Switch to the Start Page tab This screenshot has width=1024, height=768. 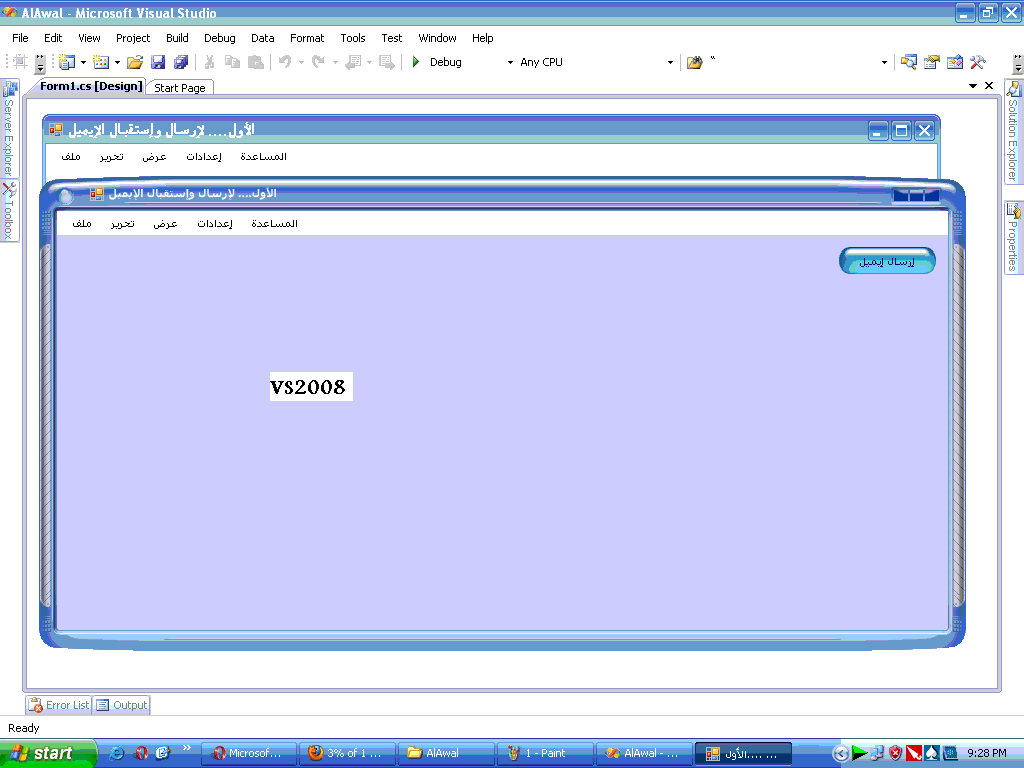[180, 88]
